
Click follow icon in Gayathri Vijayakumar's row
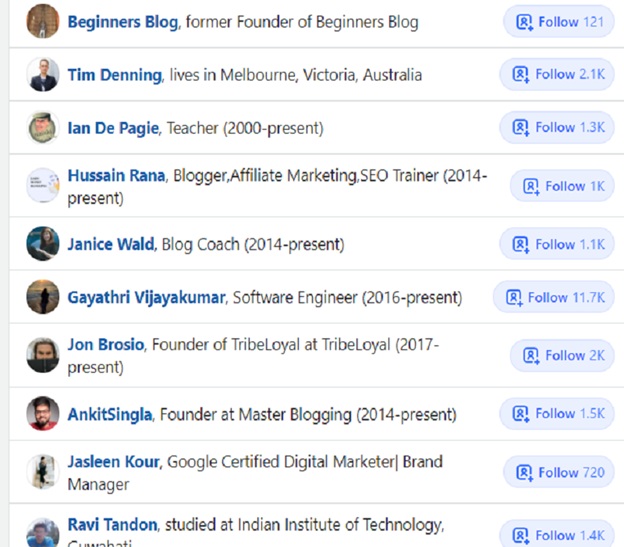coord(514,298)
